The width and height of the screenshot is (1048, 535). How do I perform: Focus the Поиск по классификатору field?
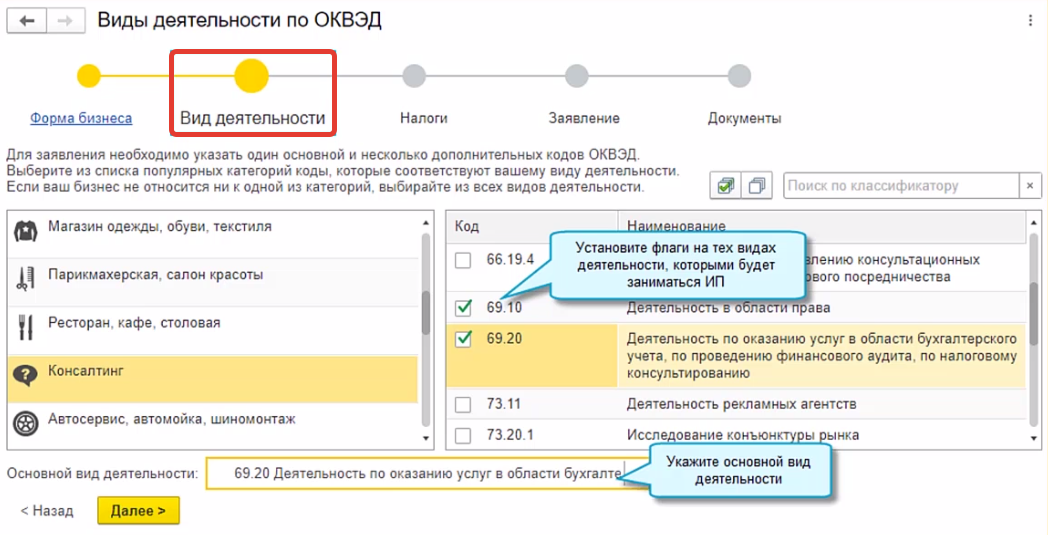[901, 186]
